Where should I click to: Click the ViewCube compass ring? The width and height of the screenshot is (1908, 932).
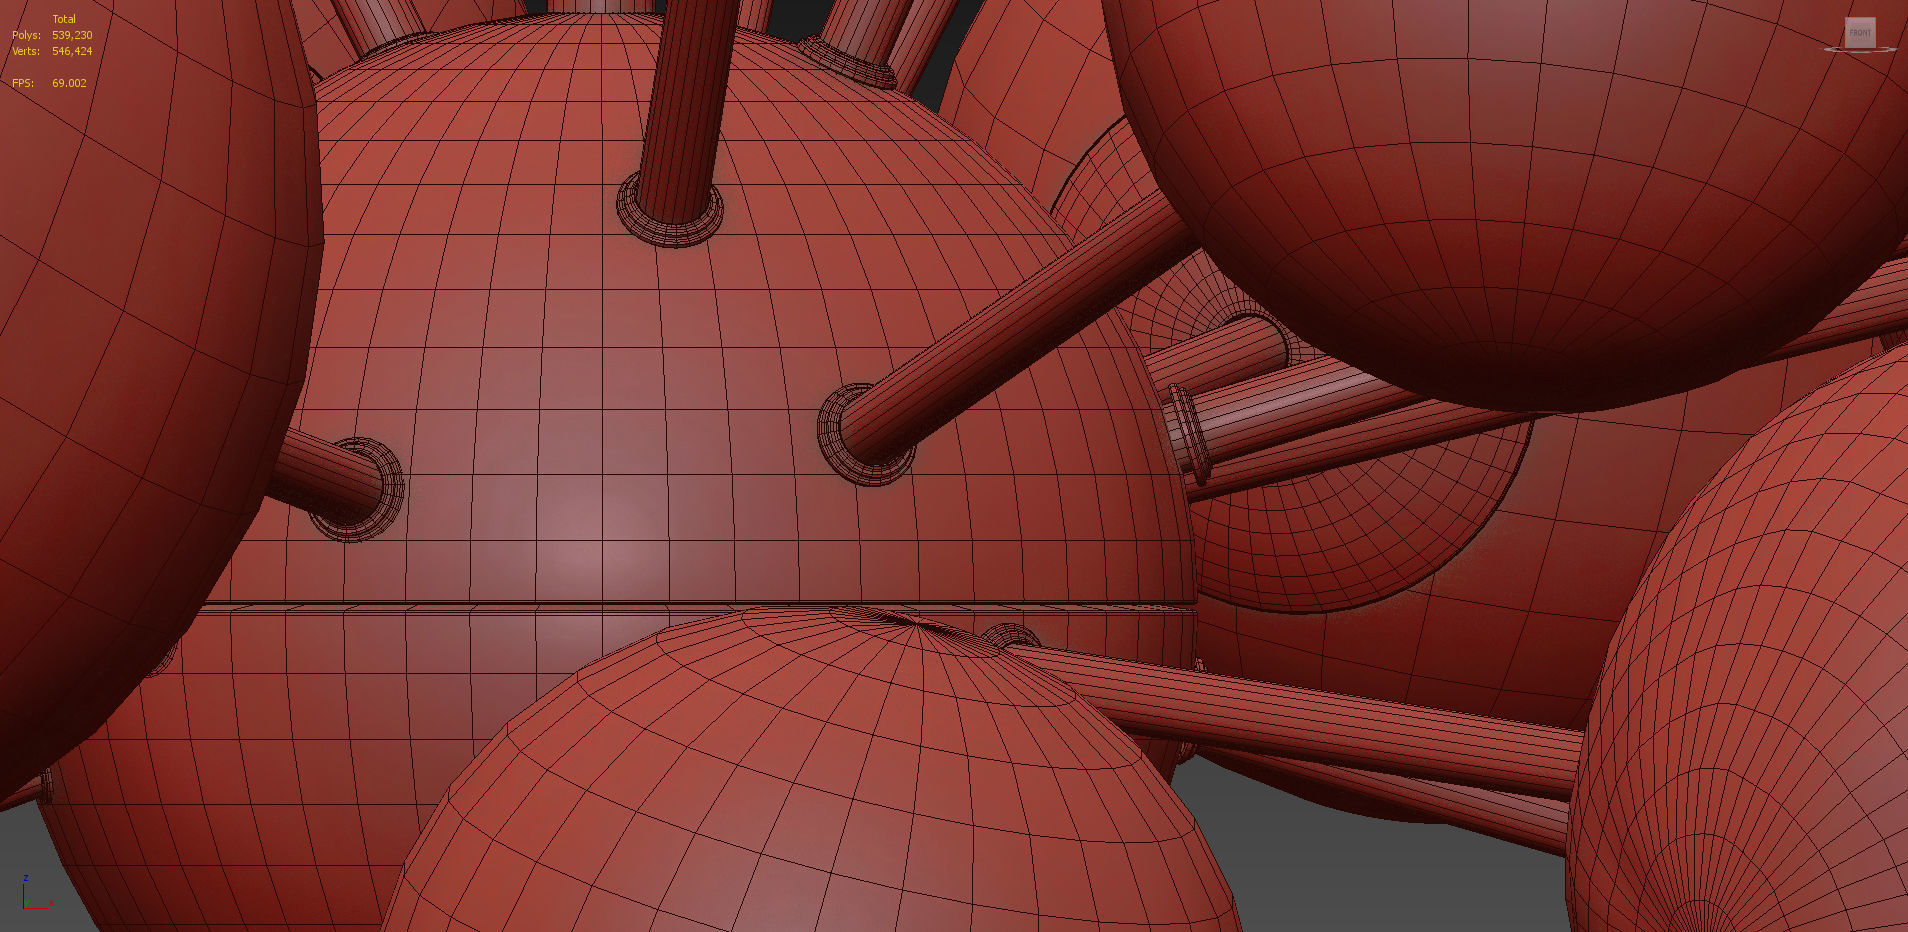pyautogui.click(x=1860, y=49)
